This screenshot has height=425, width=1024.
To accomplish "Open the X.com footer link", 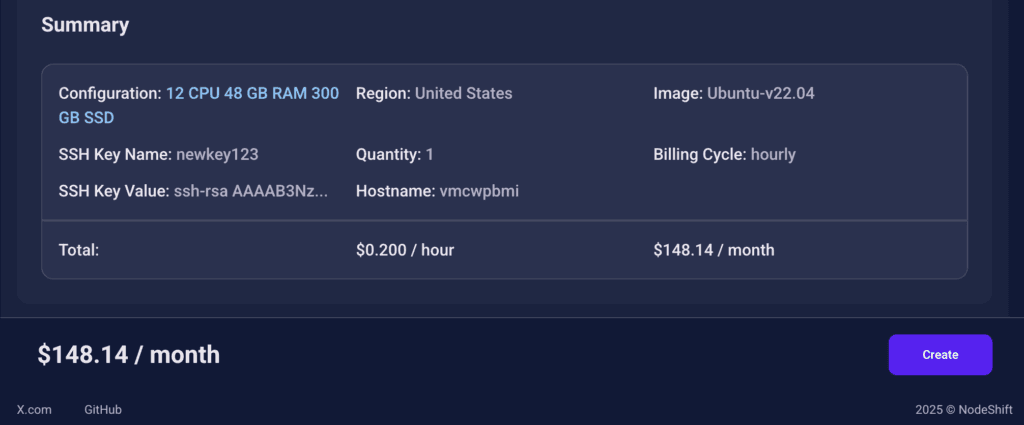I will pos(34,410).
